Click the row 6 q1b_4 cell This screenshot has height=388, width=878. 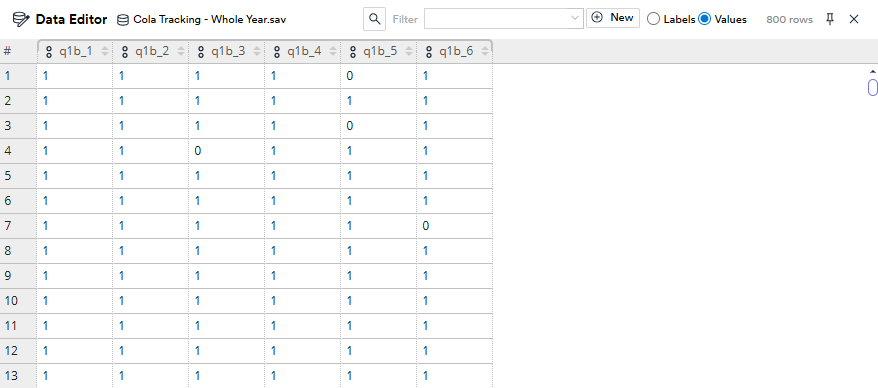(x=302, y=200)
